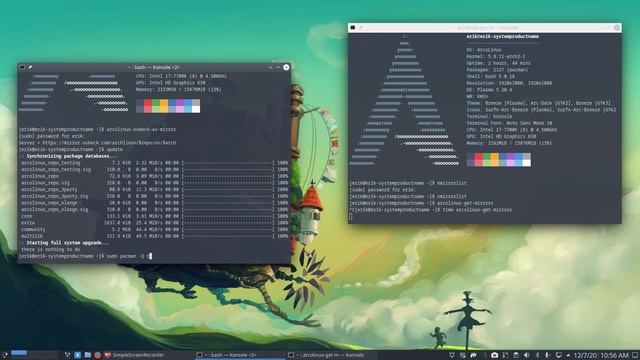Click the yellow swatch in the left terminal palette
Image resolution: width=640 pixels, height=360 pixels.
coord(164,106)
